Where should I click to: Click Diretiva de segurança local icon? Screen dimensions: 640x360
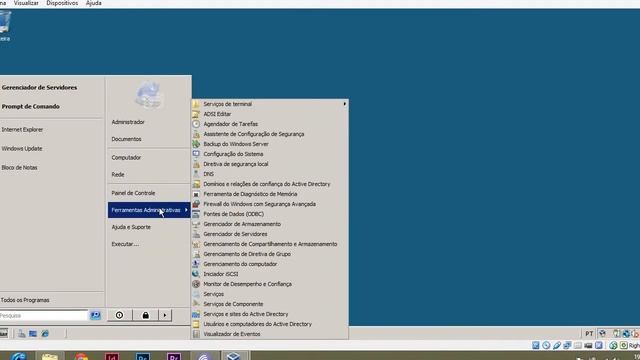(x=196, y=164)
